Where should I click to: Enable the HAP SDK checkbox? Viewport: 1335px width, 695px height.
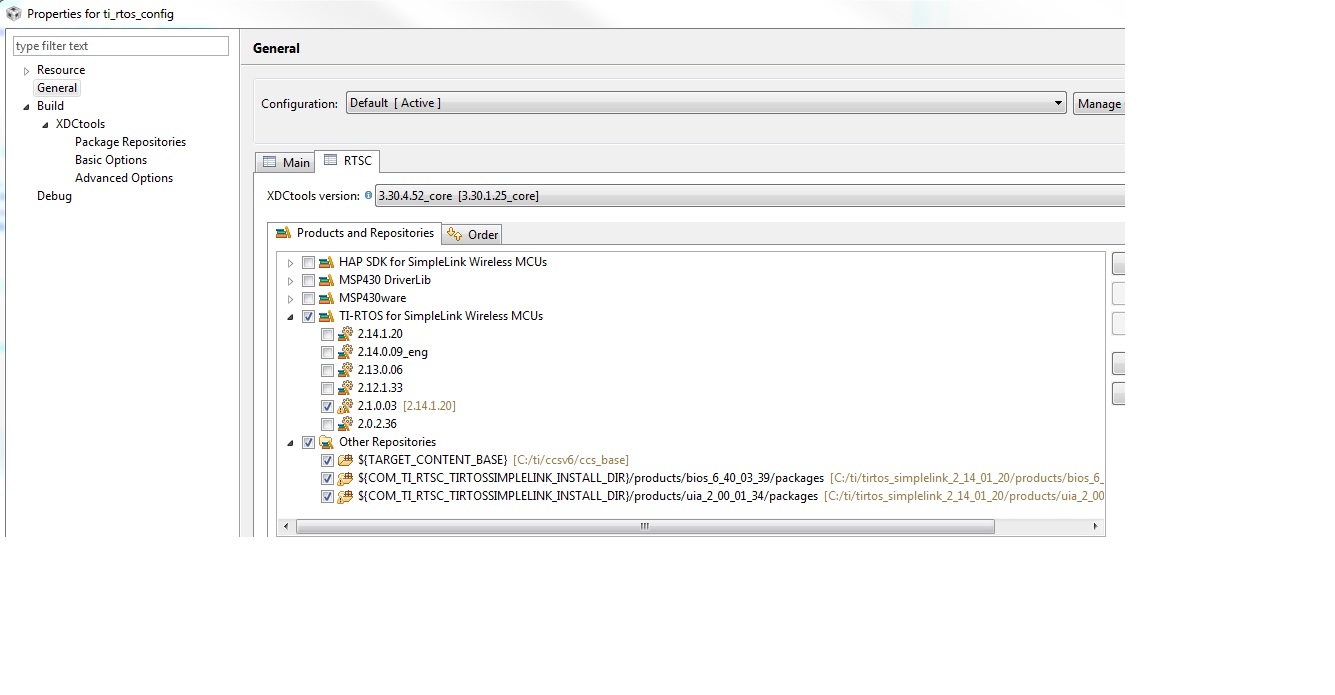click(x=308, y=262)
